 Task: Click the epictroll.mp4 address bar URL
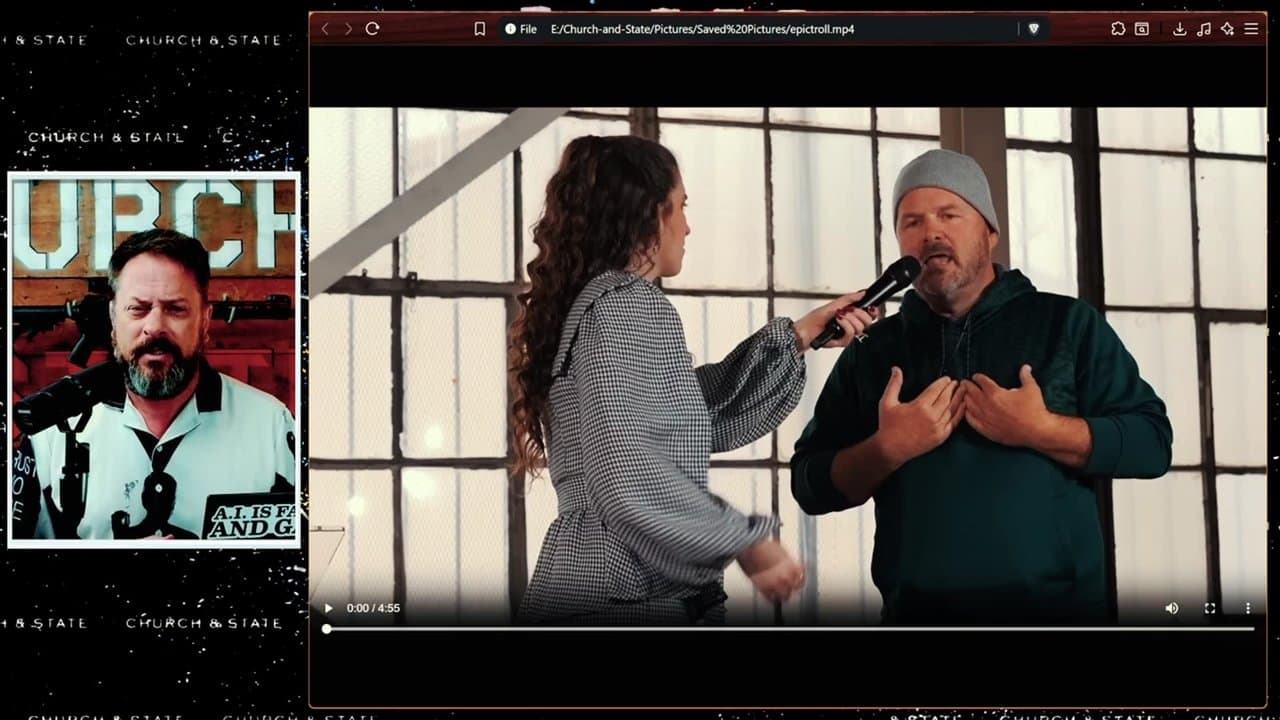[702, 29]
